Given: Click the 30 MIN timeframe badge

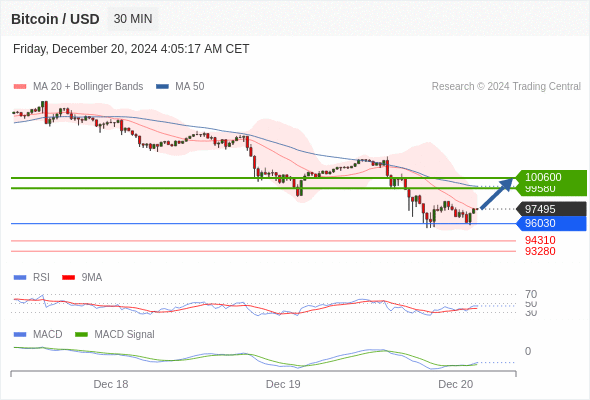Looking at the screenshot, I should click(133, 19).
